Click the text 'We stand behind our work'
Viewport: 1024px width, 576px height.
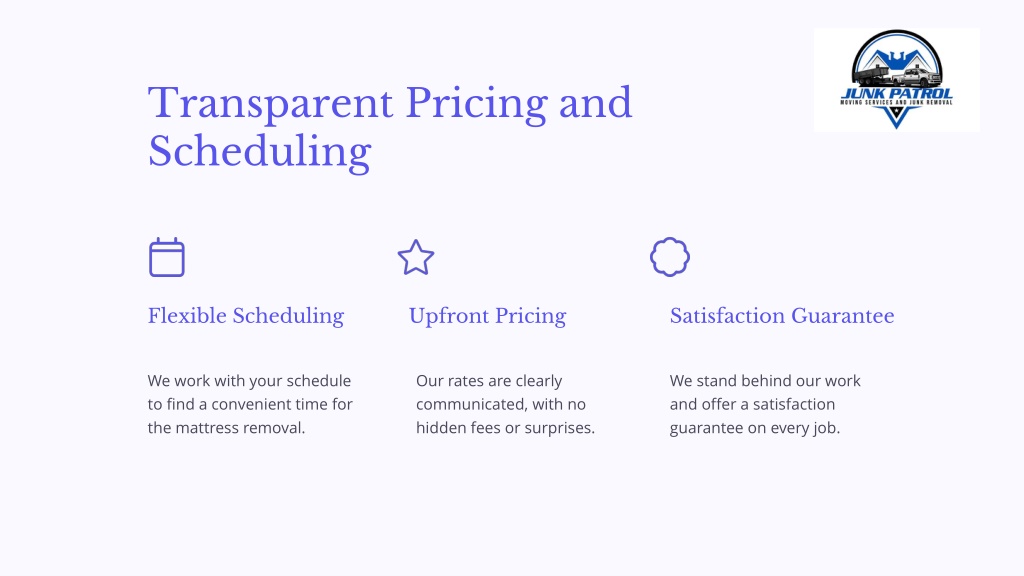pos(765,381)
